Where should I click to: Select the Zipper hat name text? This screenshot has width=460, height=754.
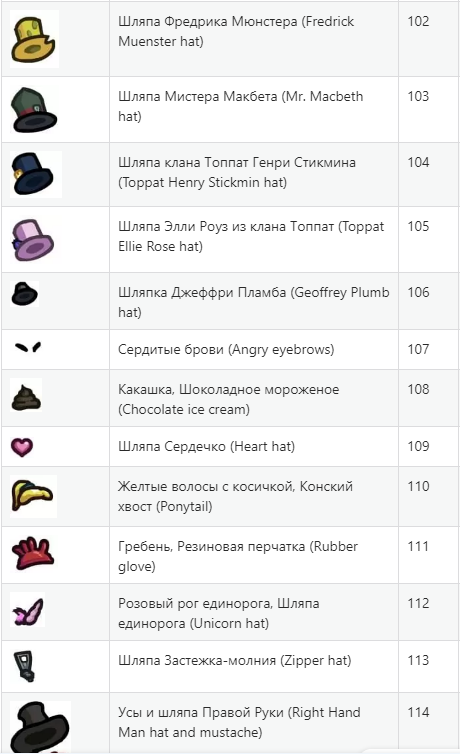(235, 660)
